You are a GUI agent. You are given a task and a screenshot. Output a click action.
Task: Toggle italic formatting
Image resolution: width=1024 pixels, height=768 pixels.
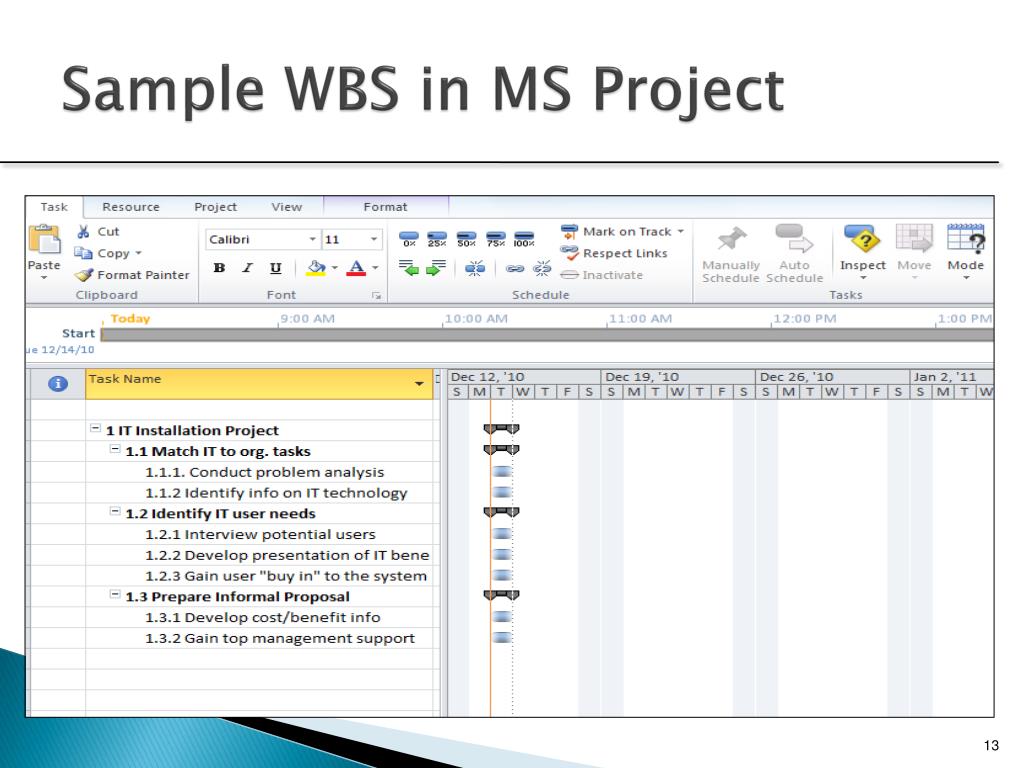pyautogui.click(x=248, y=268)
